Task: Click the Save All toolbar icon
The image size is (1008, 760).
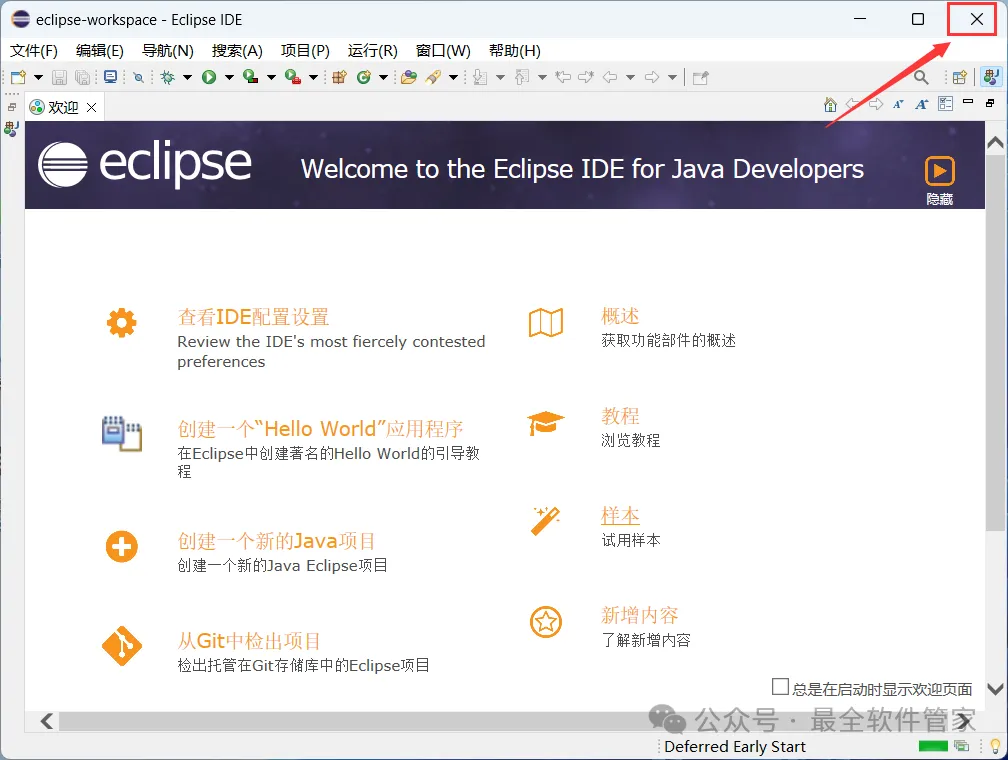Action: coord(82,78)
